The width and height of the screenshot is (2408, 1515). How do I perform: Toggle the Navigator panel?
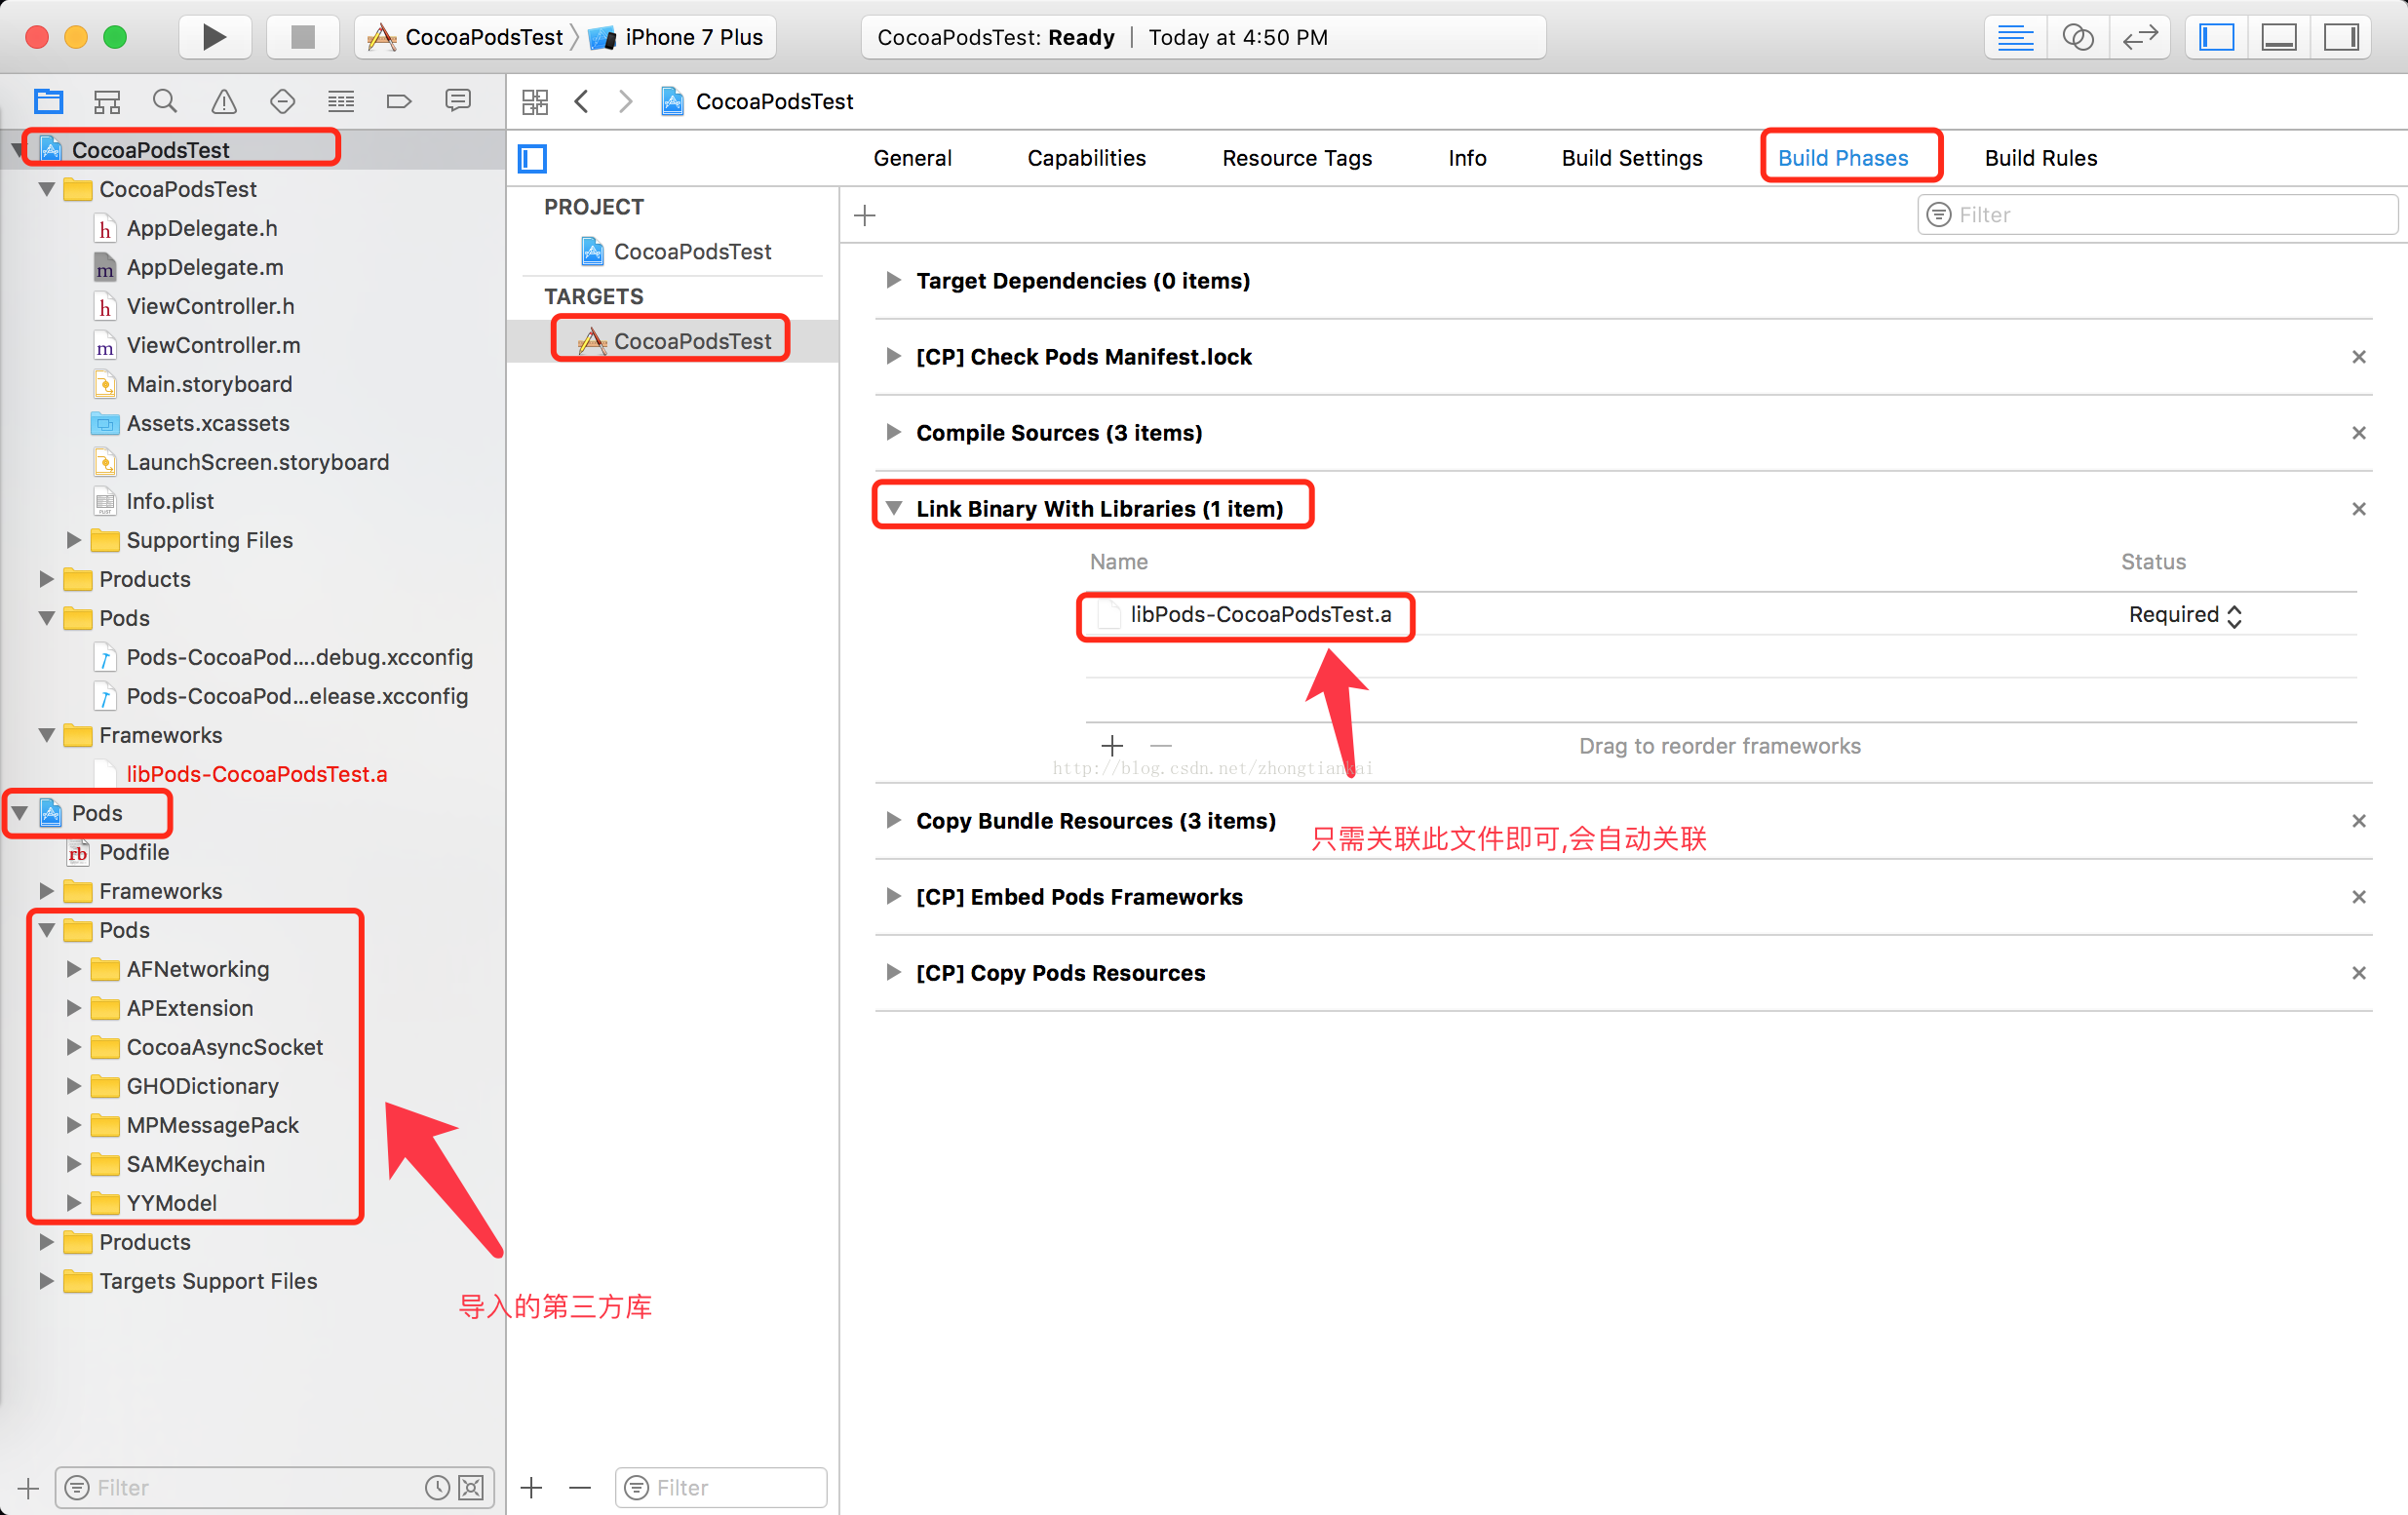[2216, 38]
